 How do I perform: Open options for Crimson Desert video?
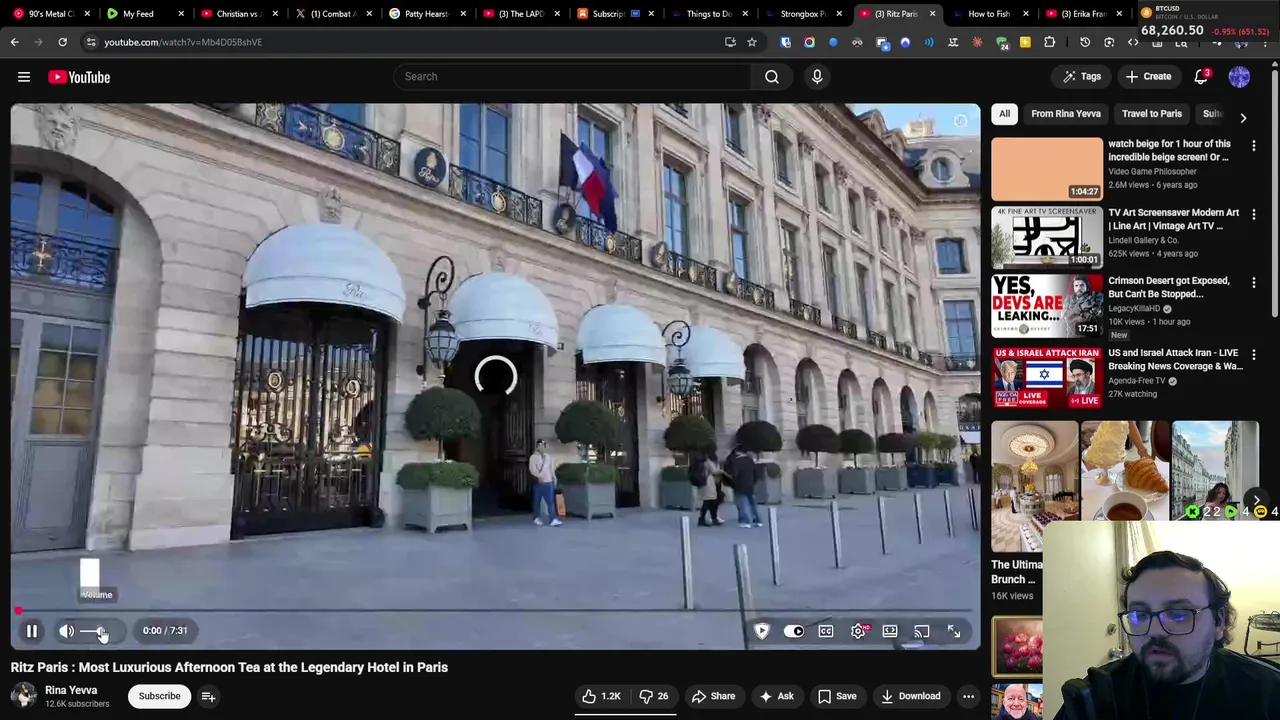pos(1254,283)
